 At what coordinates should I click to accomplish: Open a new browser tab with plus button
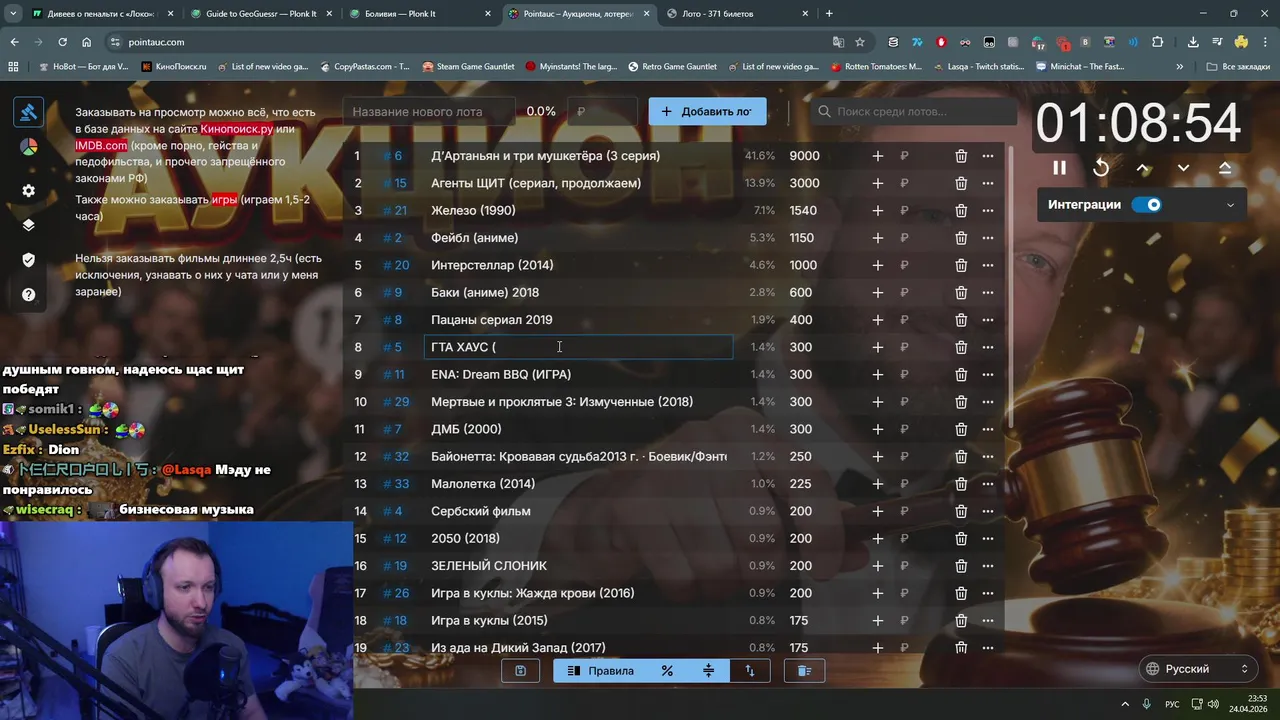[x=829, y=14]
